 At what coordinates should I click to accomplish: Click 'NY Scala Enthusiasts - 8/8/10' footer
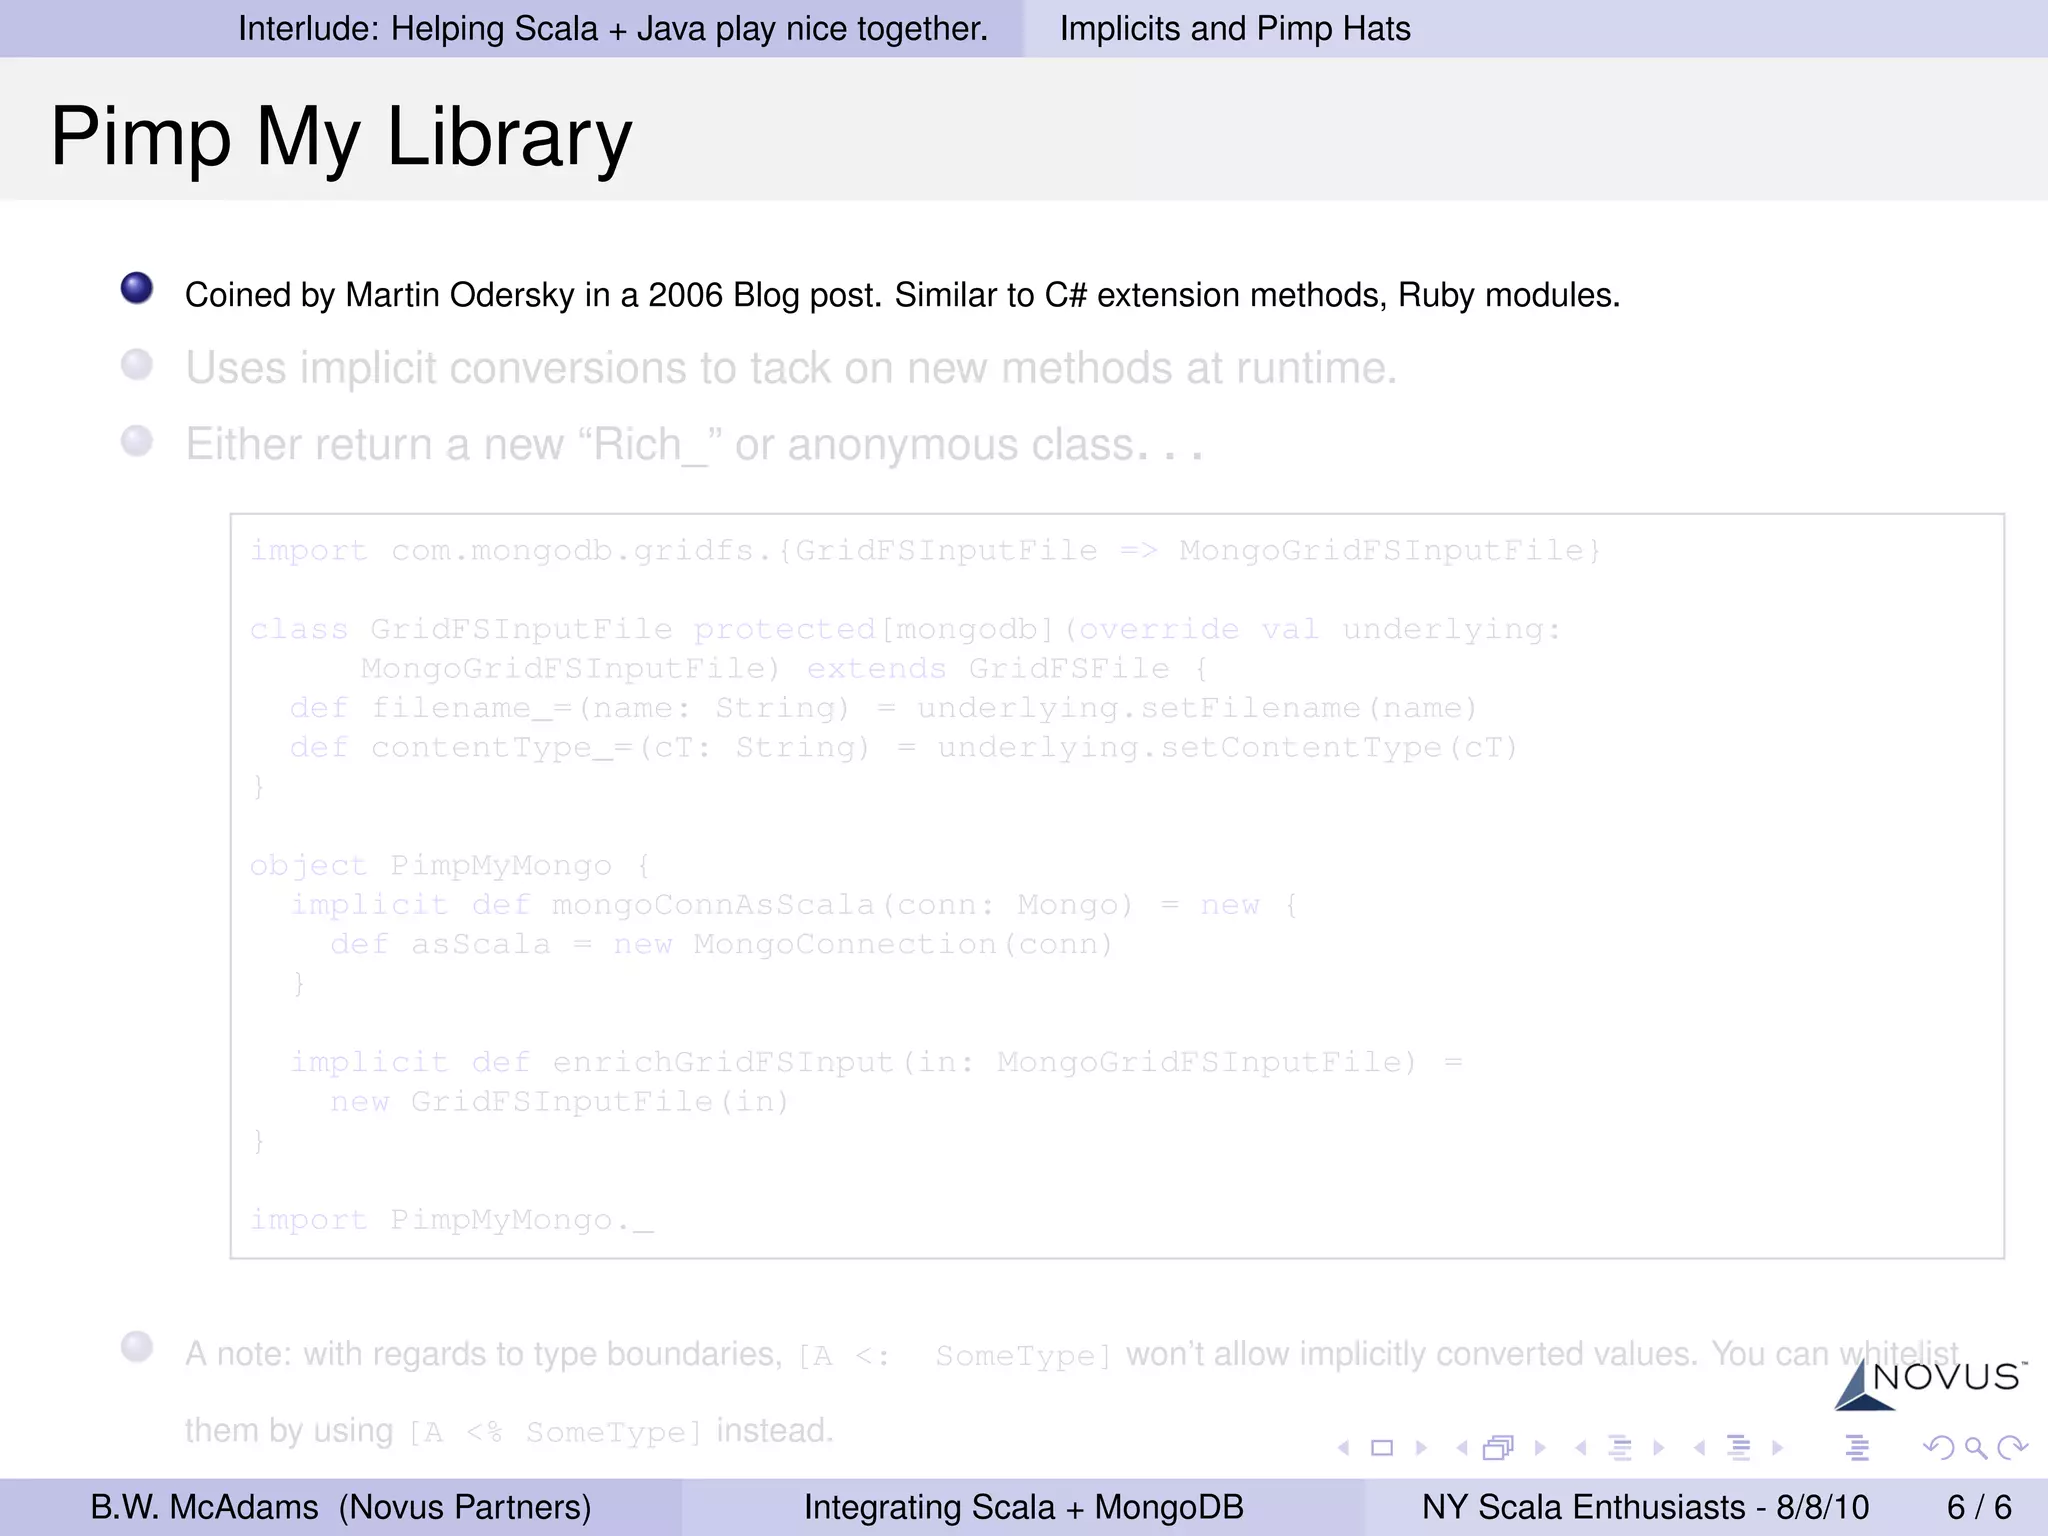pos(1645,1507)
